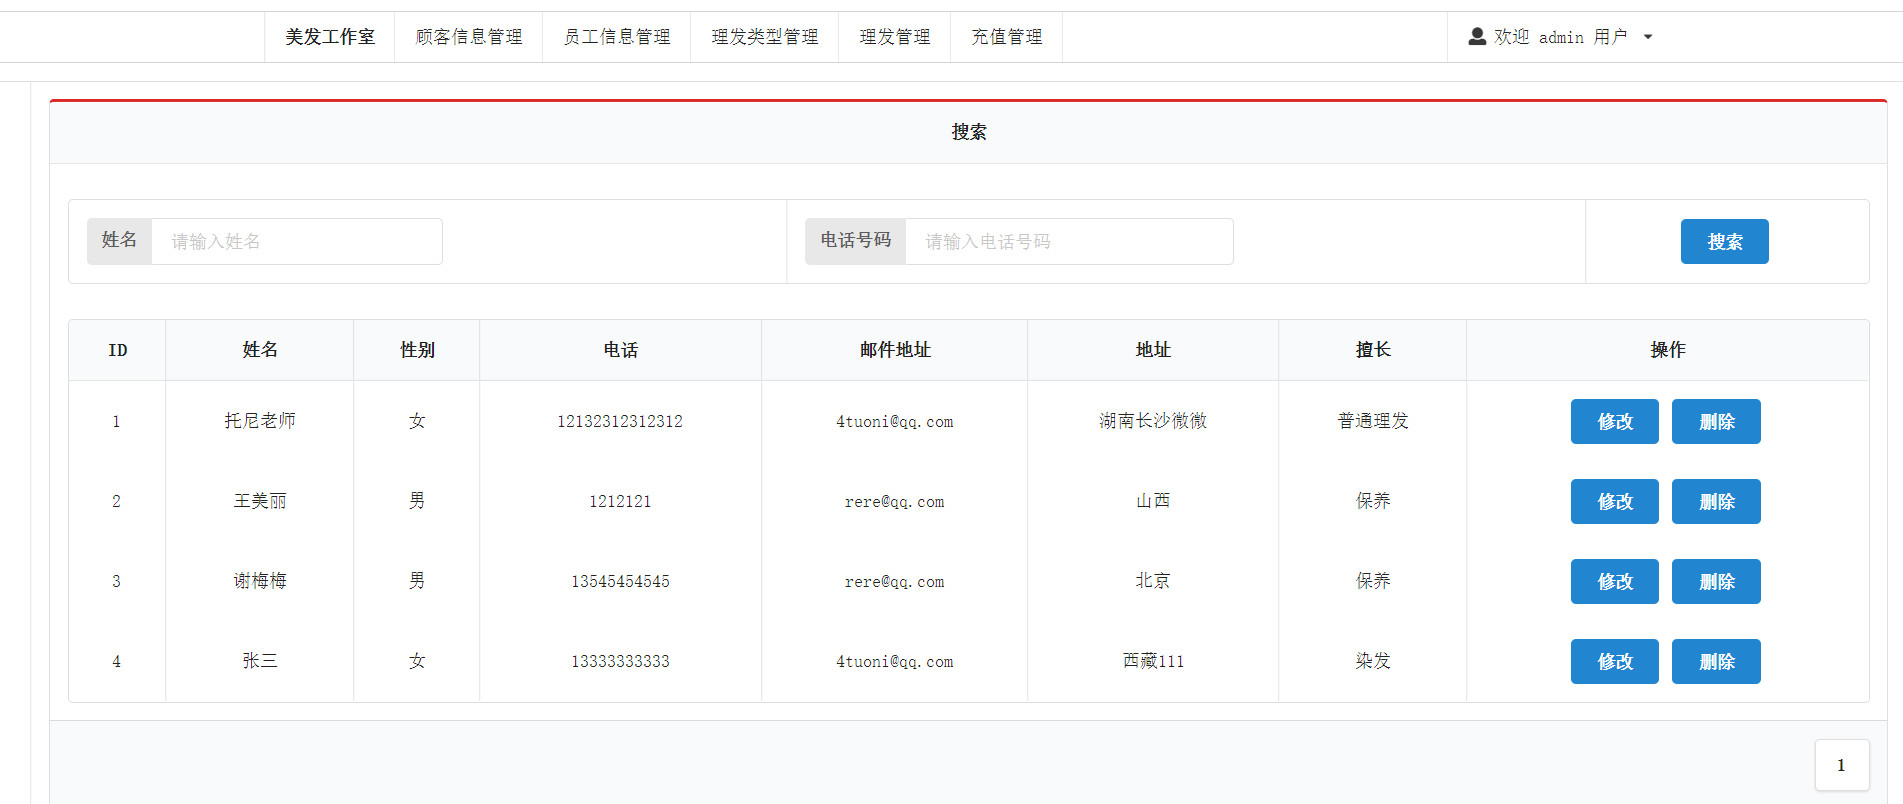Click email 4tuoni@qq.com in 托尼老师 row
The height and width of the screenshot is (804, 1903).
point(895,421)
